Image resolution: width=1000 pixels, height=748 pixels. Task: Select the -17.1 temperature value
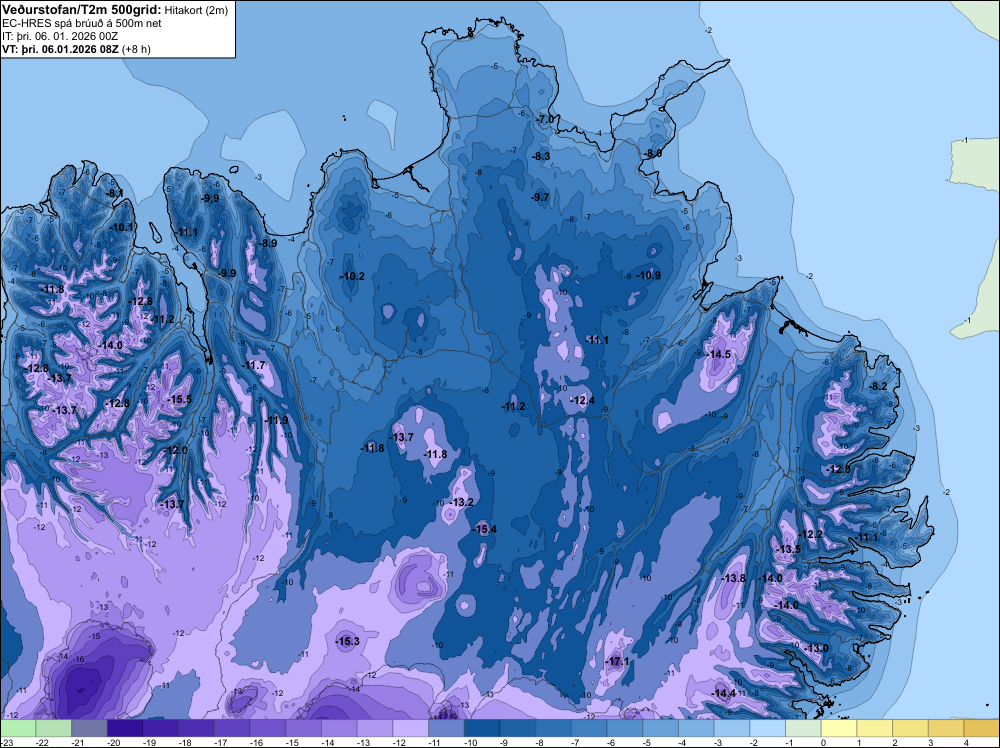(618, 661)
